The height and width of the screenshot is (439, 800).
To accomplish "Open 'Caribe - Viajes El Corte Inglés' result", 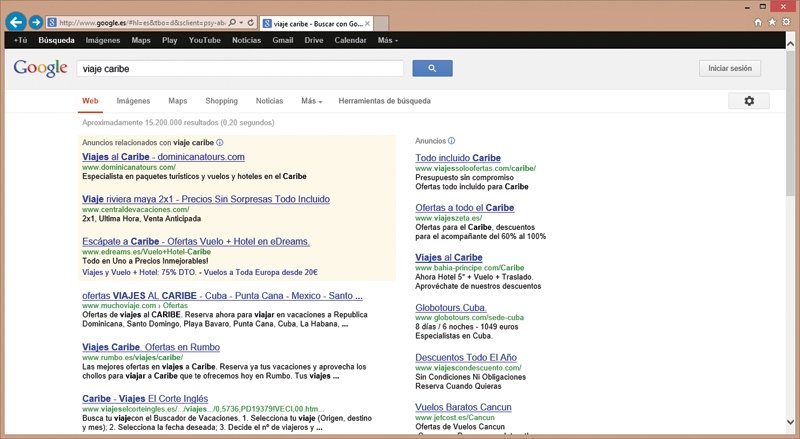I will tap(145, 399).
